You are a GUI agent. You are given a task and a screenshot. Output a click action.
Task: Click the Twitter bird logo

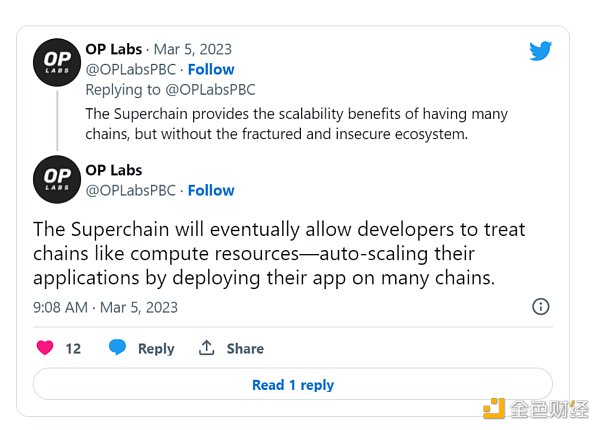541,51
